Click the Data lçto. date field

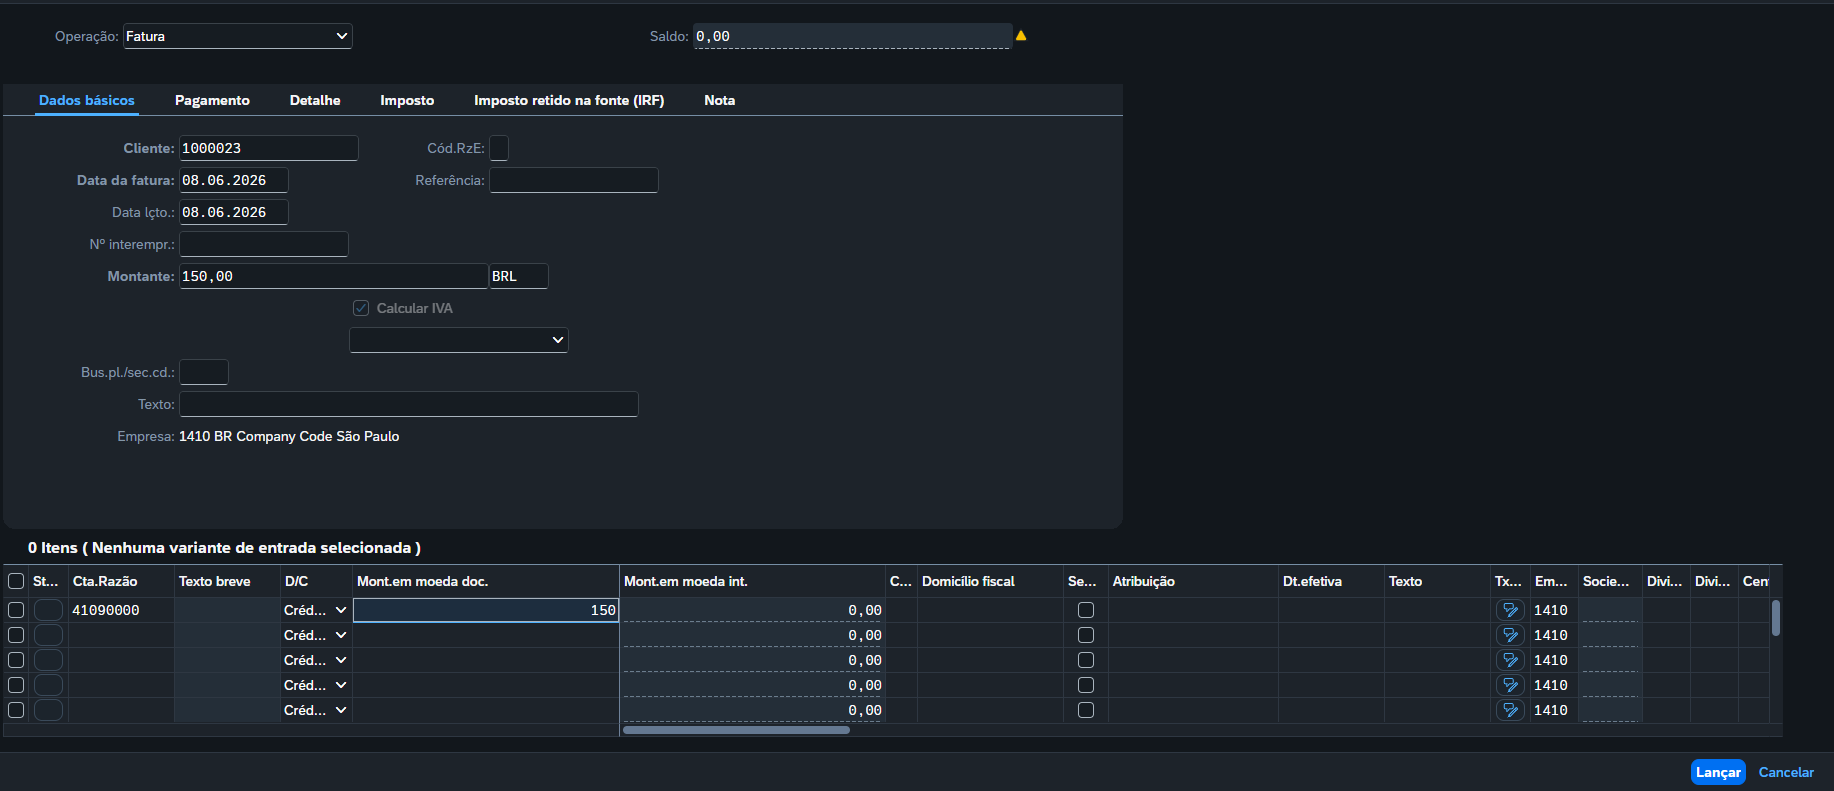pos(234,212)
